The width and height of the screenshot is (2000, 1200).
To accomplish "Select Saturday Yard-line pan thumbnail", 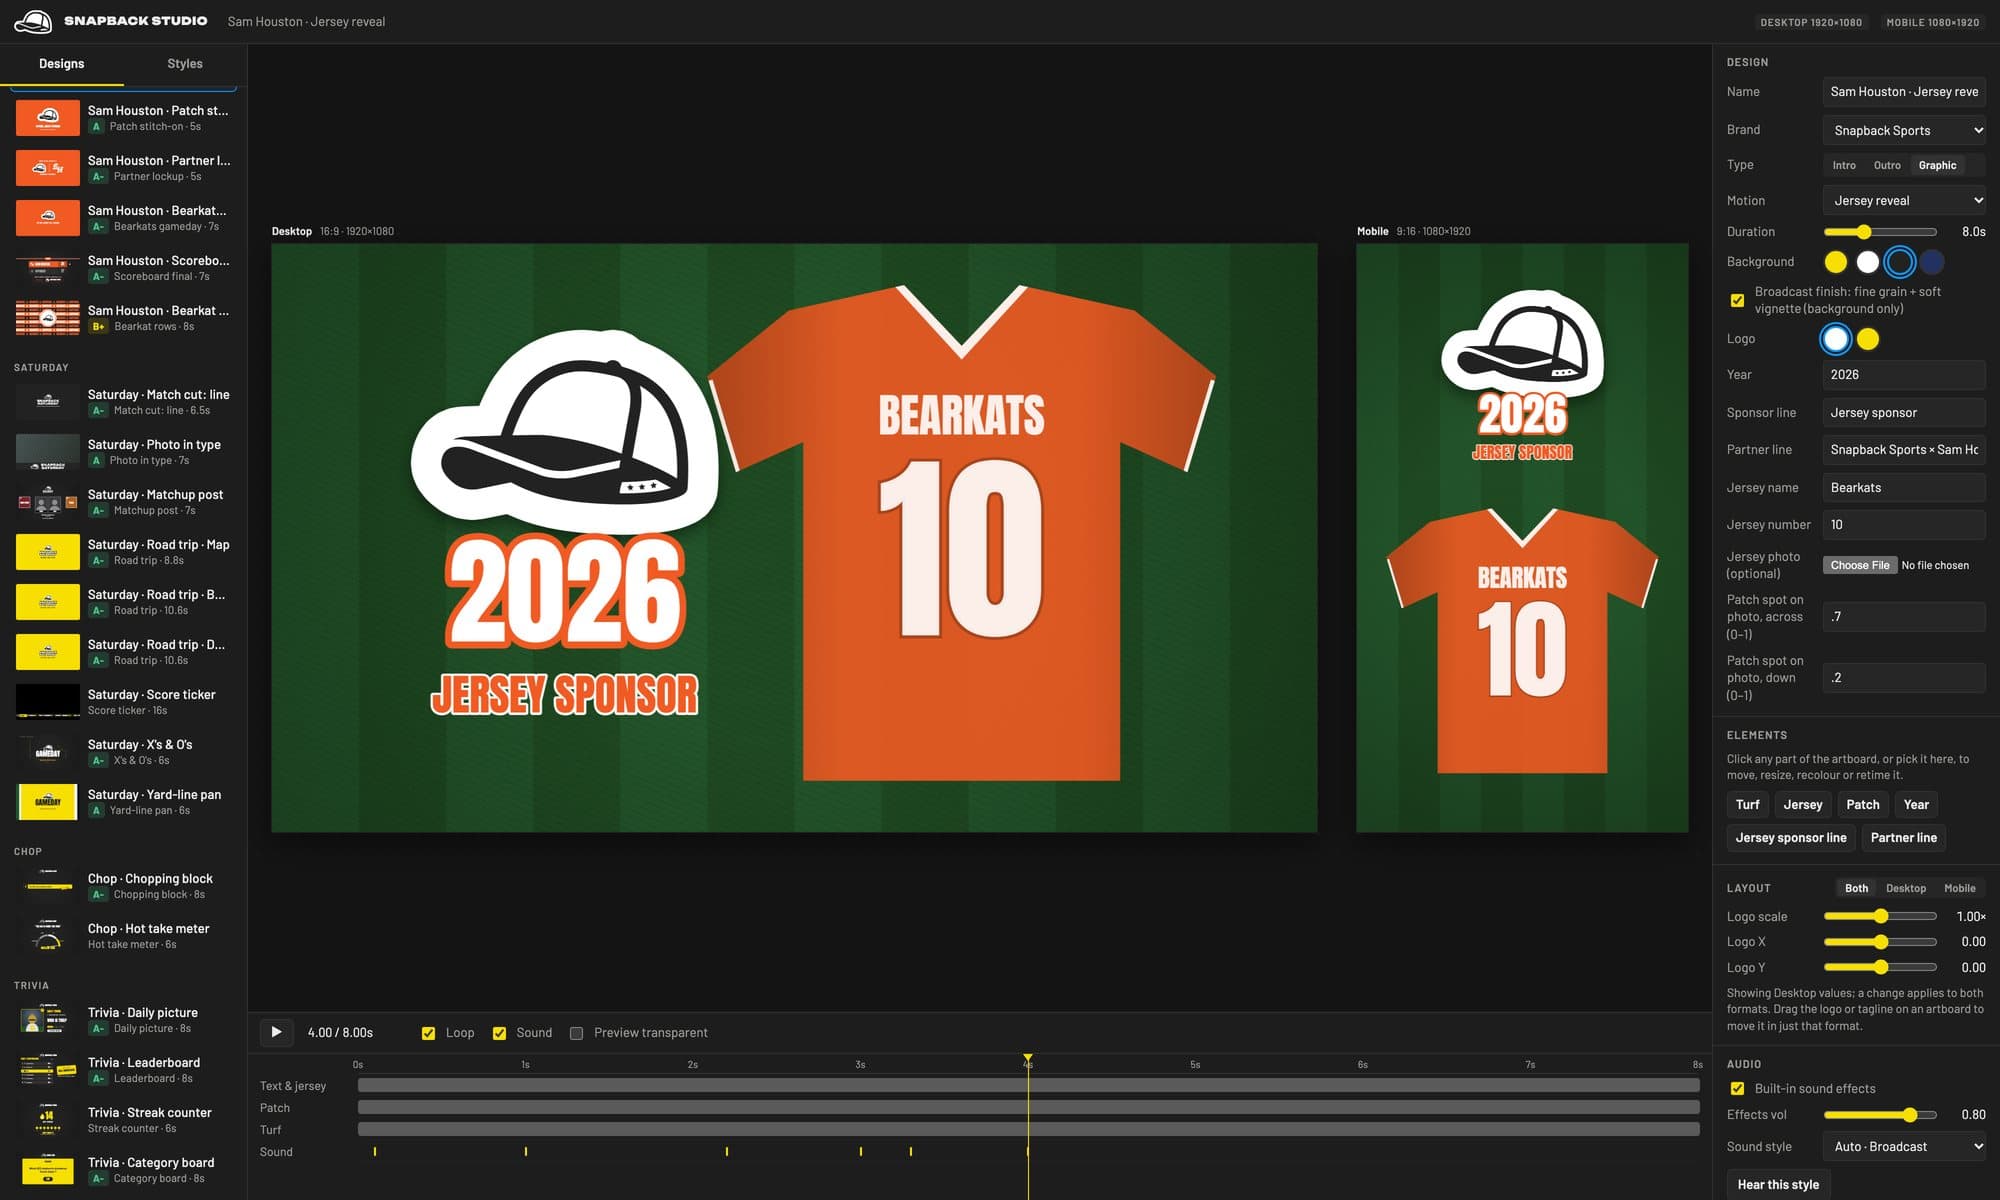I will click(48, 802).
